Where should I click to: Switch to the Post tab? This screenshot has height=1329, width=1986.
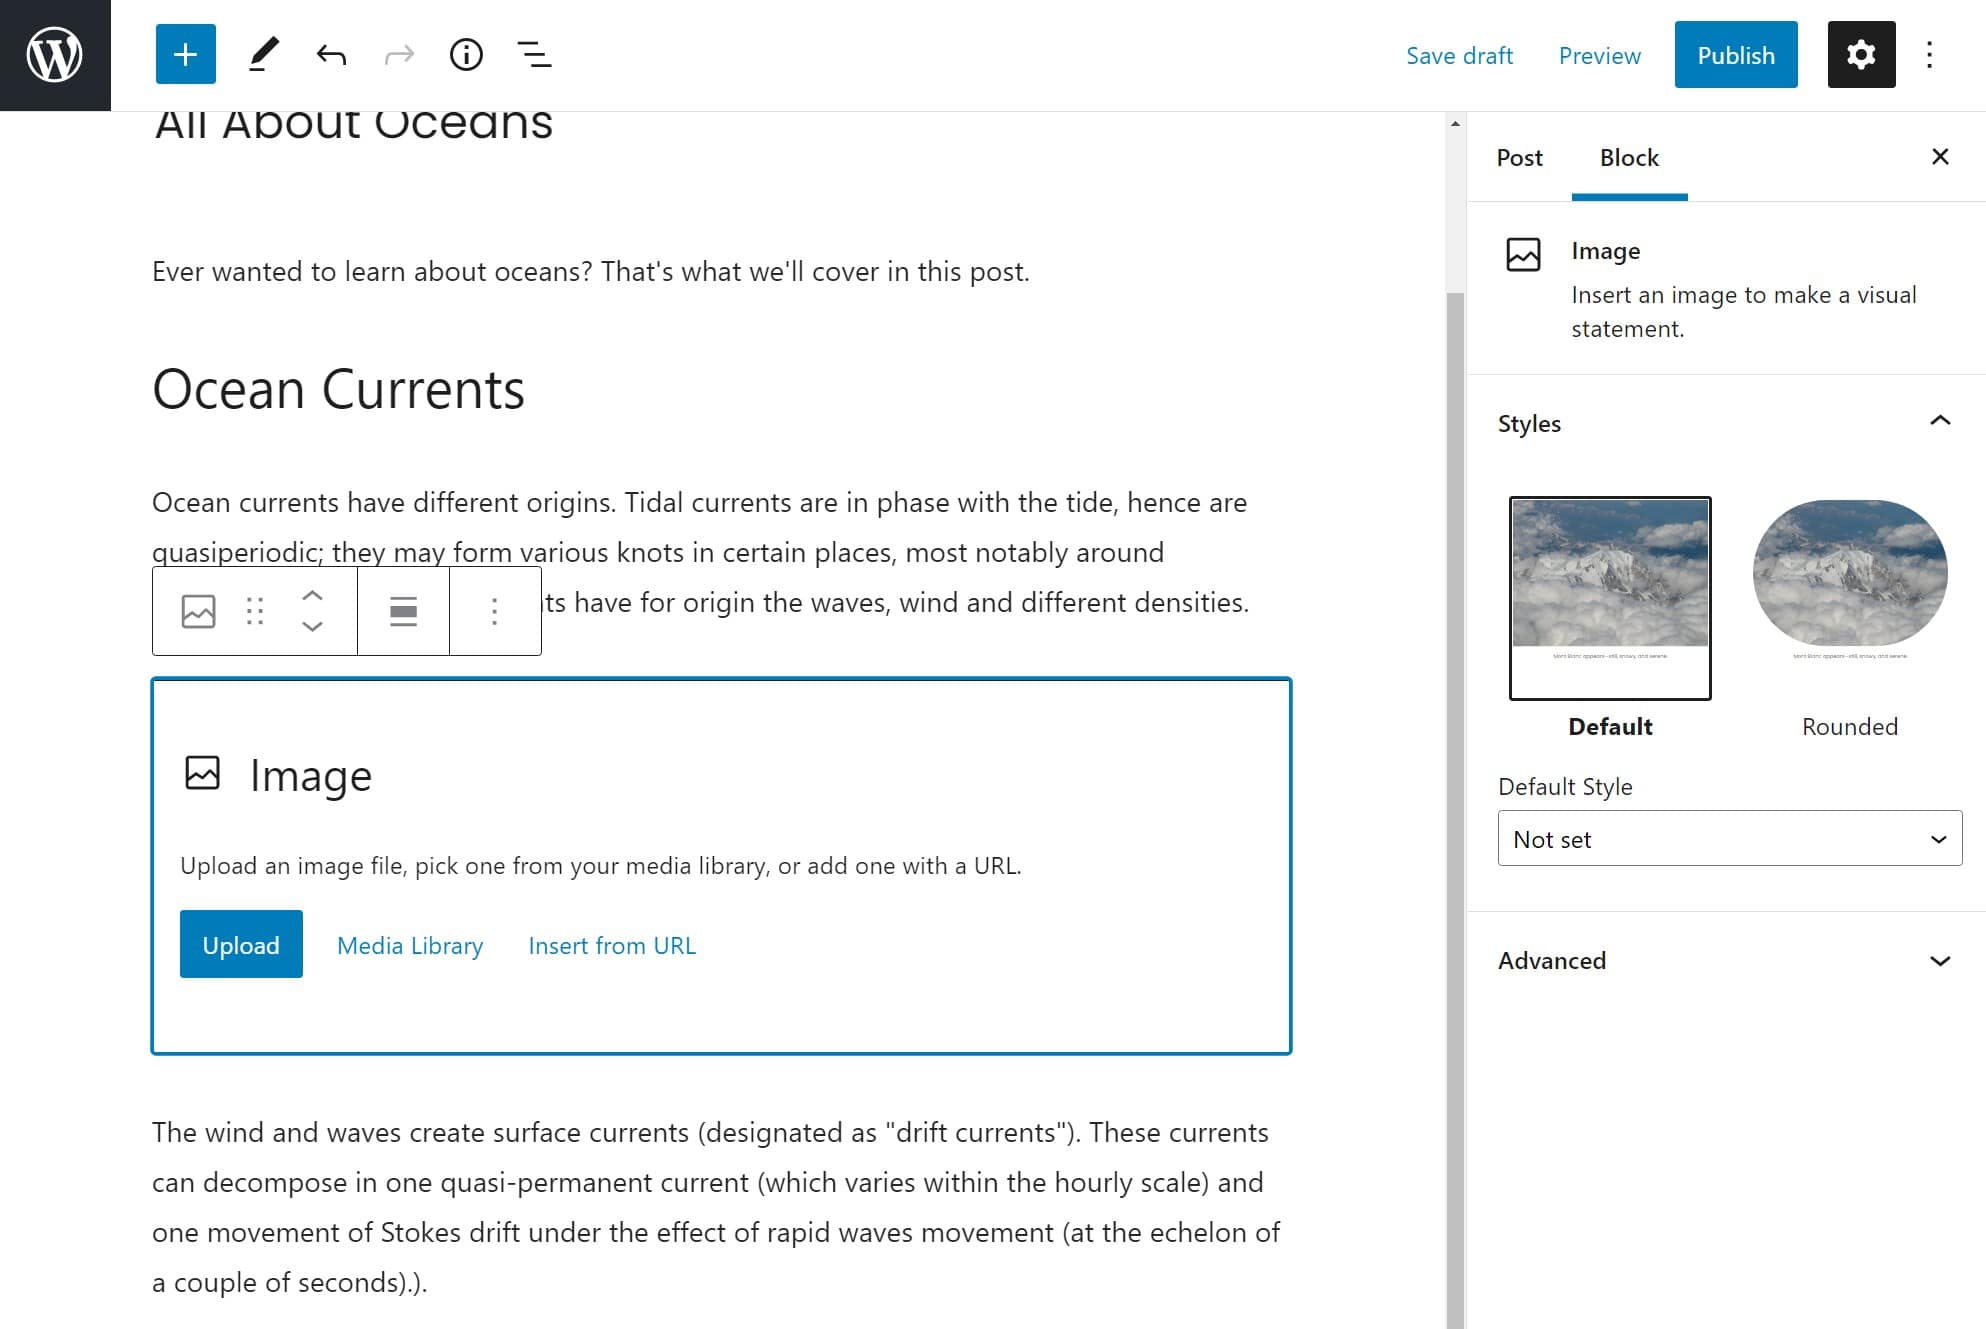pos(1519,158)
